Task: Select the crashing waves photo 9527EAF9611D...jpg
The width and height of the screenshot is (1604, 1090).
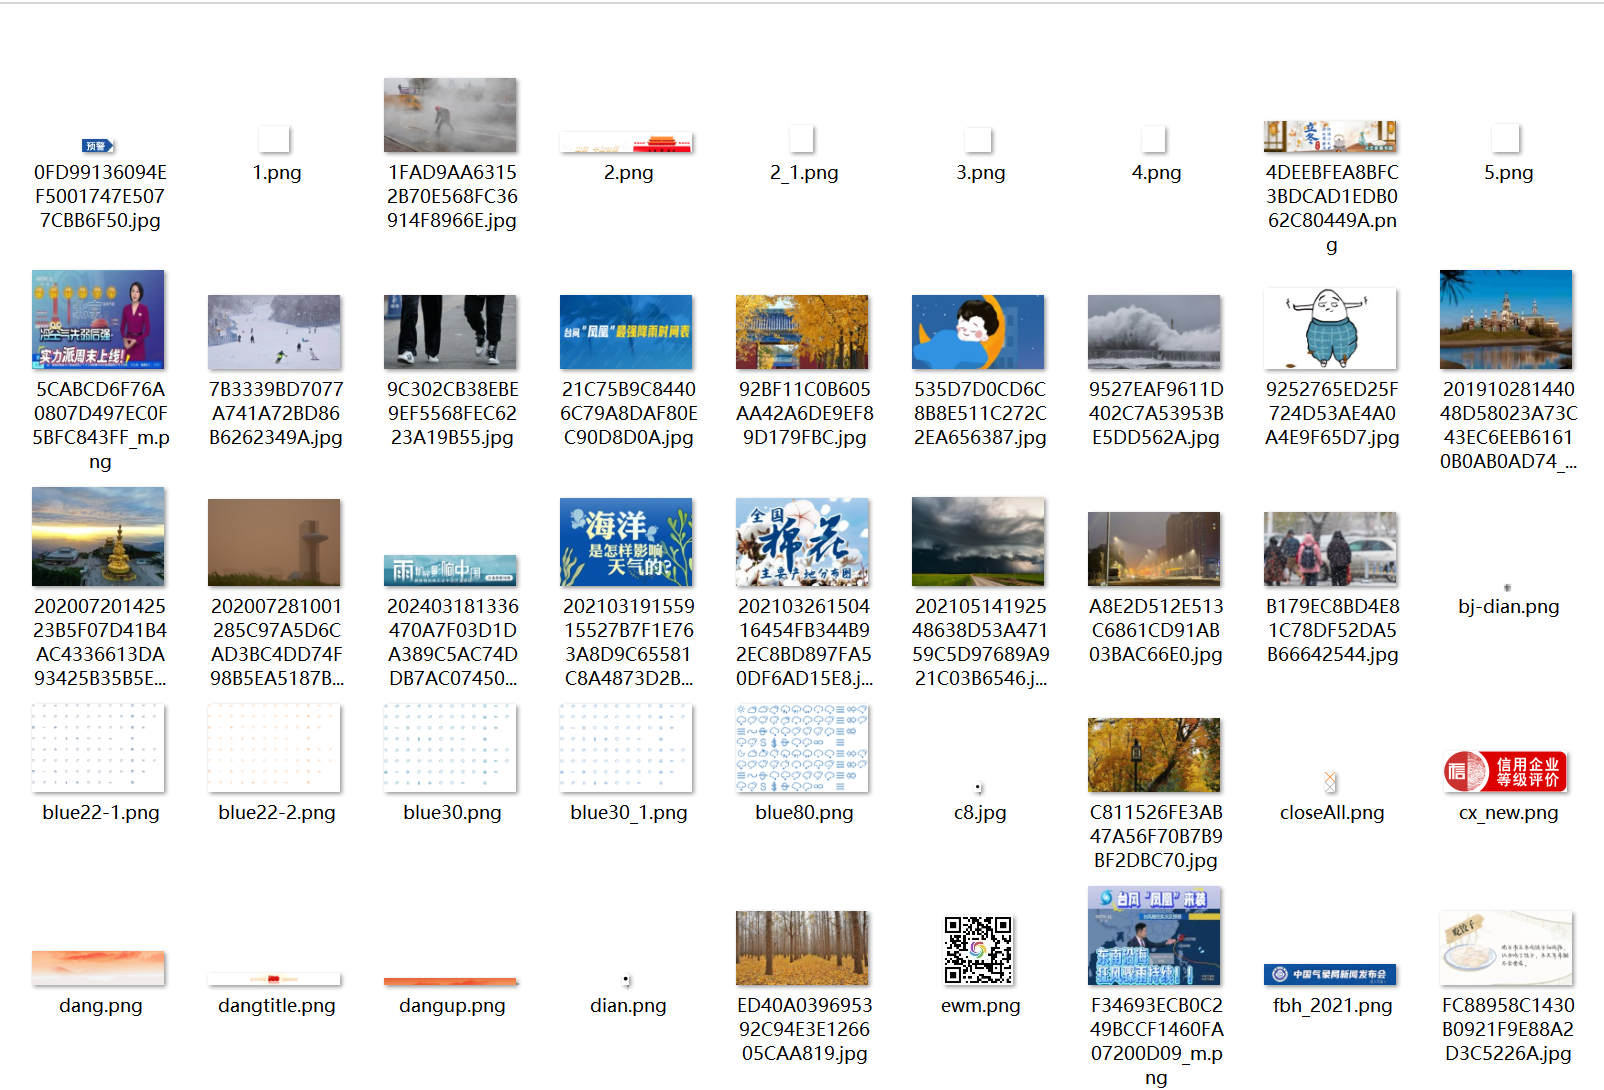Action: (1154, 332)
